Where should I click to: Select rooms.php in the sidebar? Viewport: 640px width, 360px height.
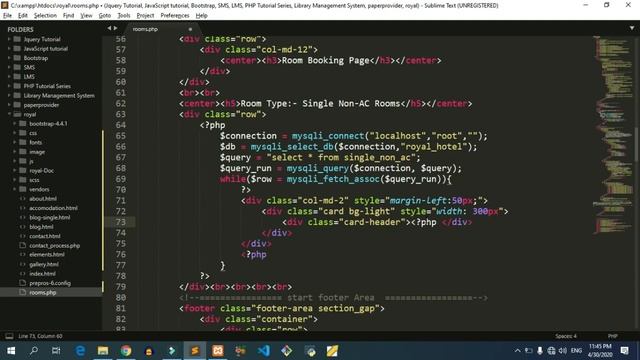coord(42,293)
